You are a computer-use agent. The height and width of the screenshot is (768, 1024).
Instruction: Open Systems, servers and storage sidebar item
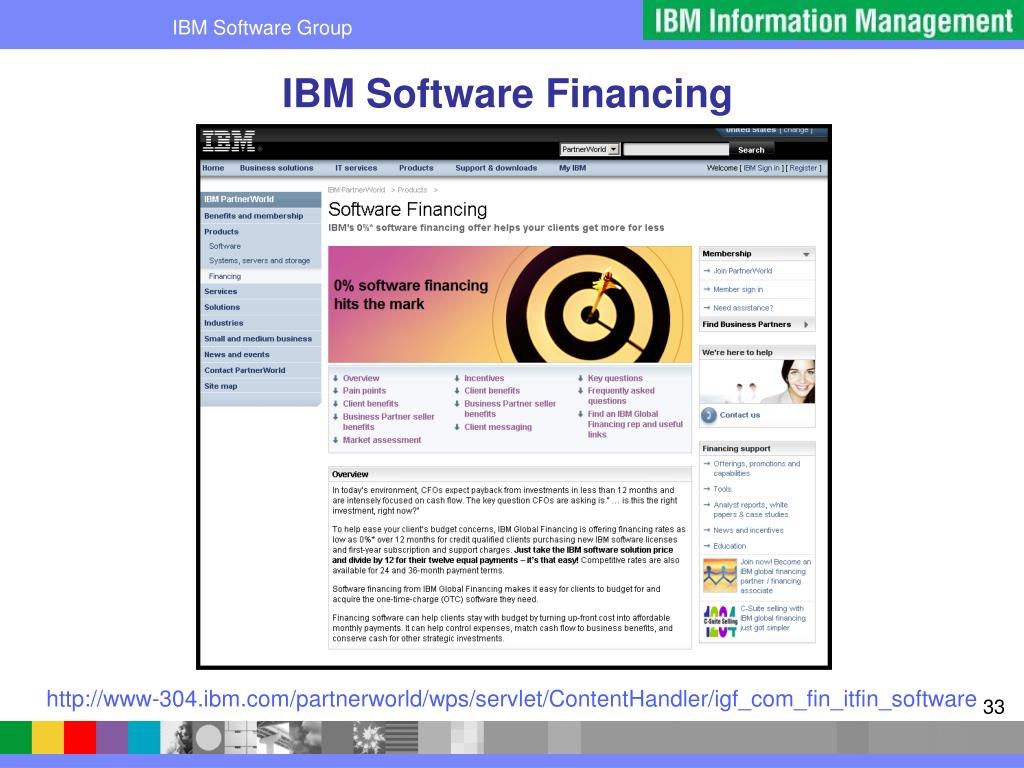(259, 261)
